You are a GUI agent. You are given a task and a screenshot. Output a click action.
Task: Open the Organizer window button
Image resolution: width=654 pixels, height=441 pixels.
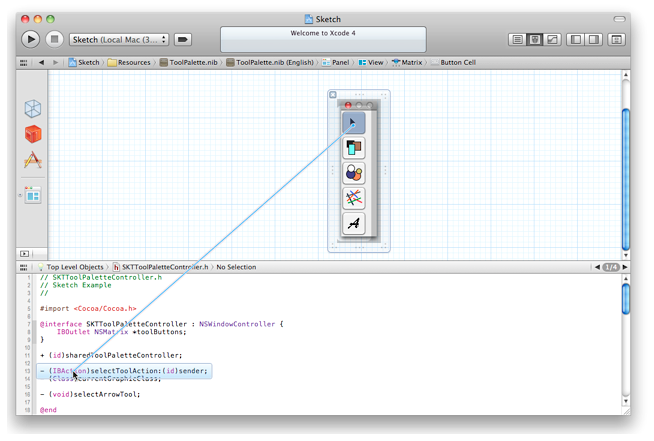pyautogui.click(x=616, y=40)
